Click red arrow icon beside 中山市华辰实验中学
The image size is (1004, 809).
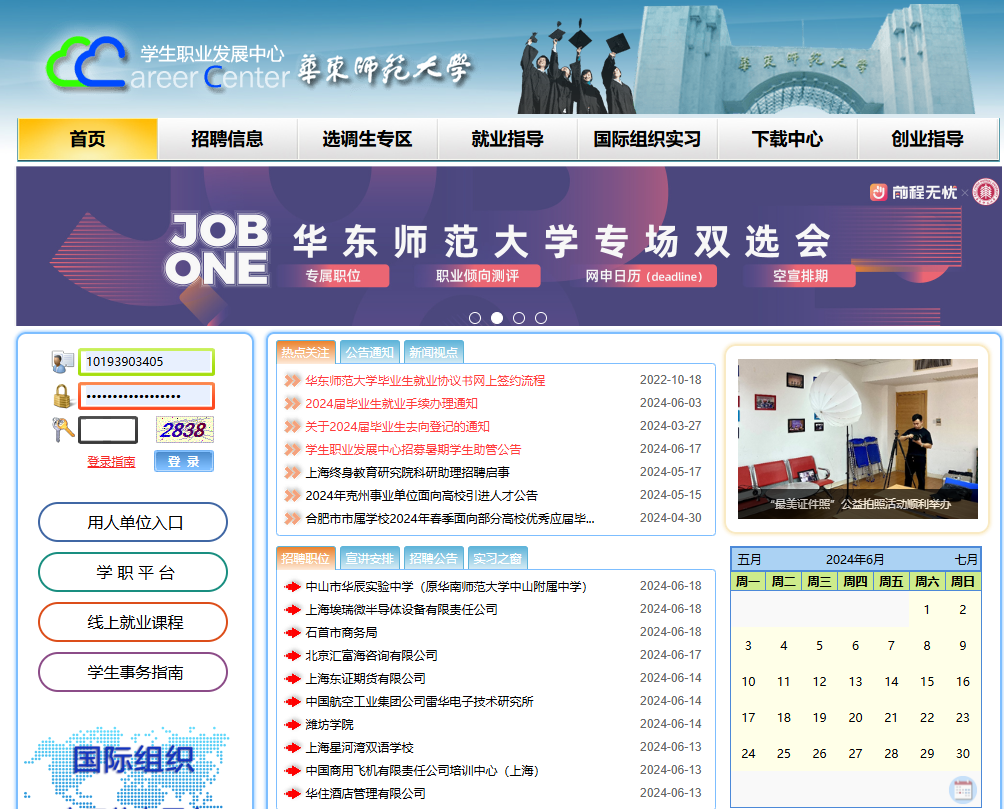click(292, 587)
